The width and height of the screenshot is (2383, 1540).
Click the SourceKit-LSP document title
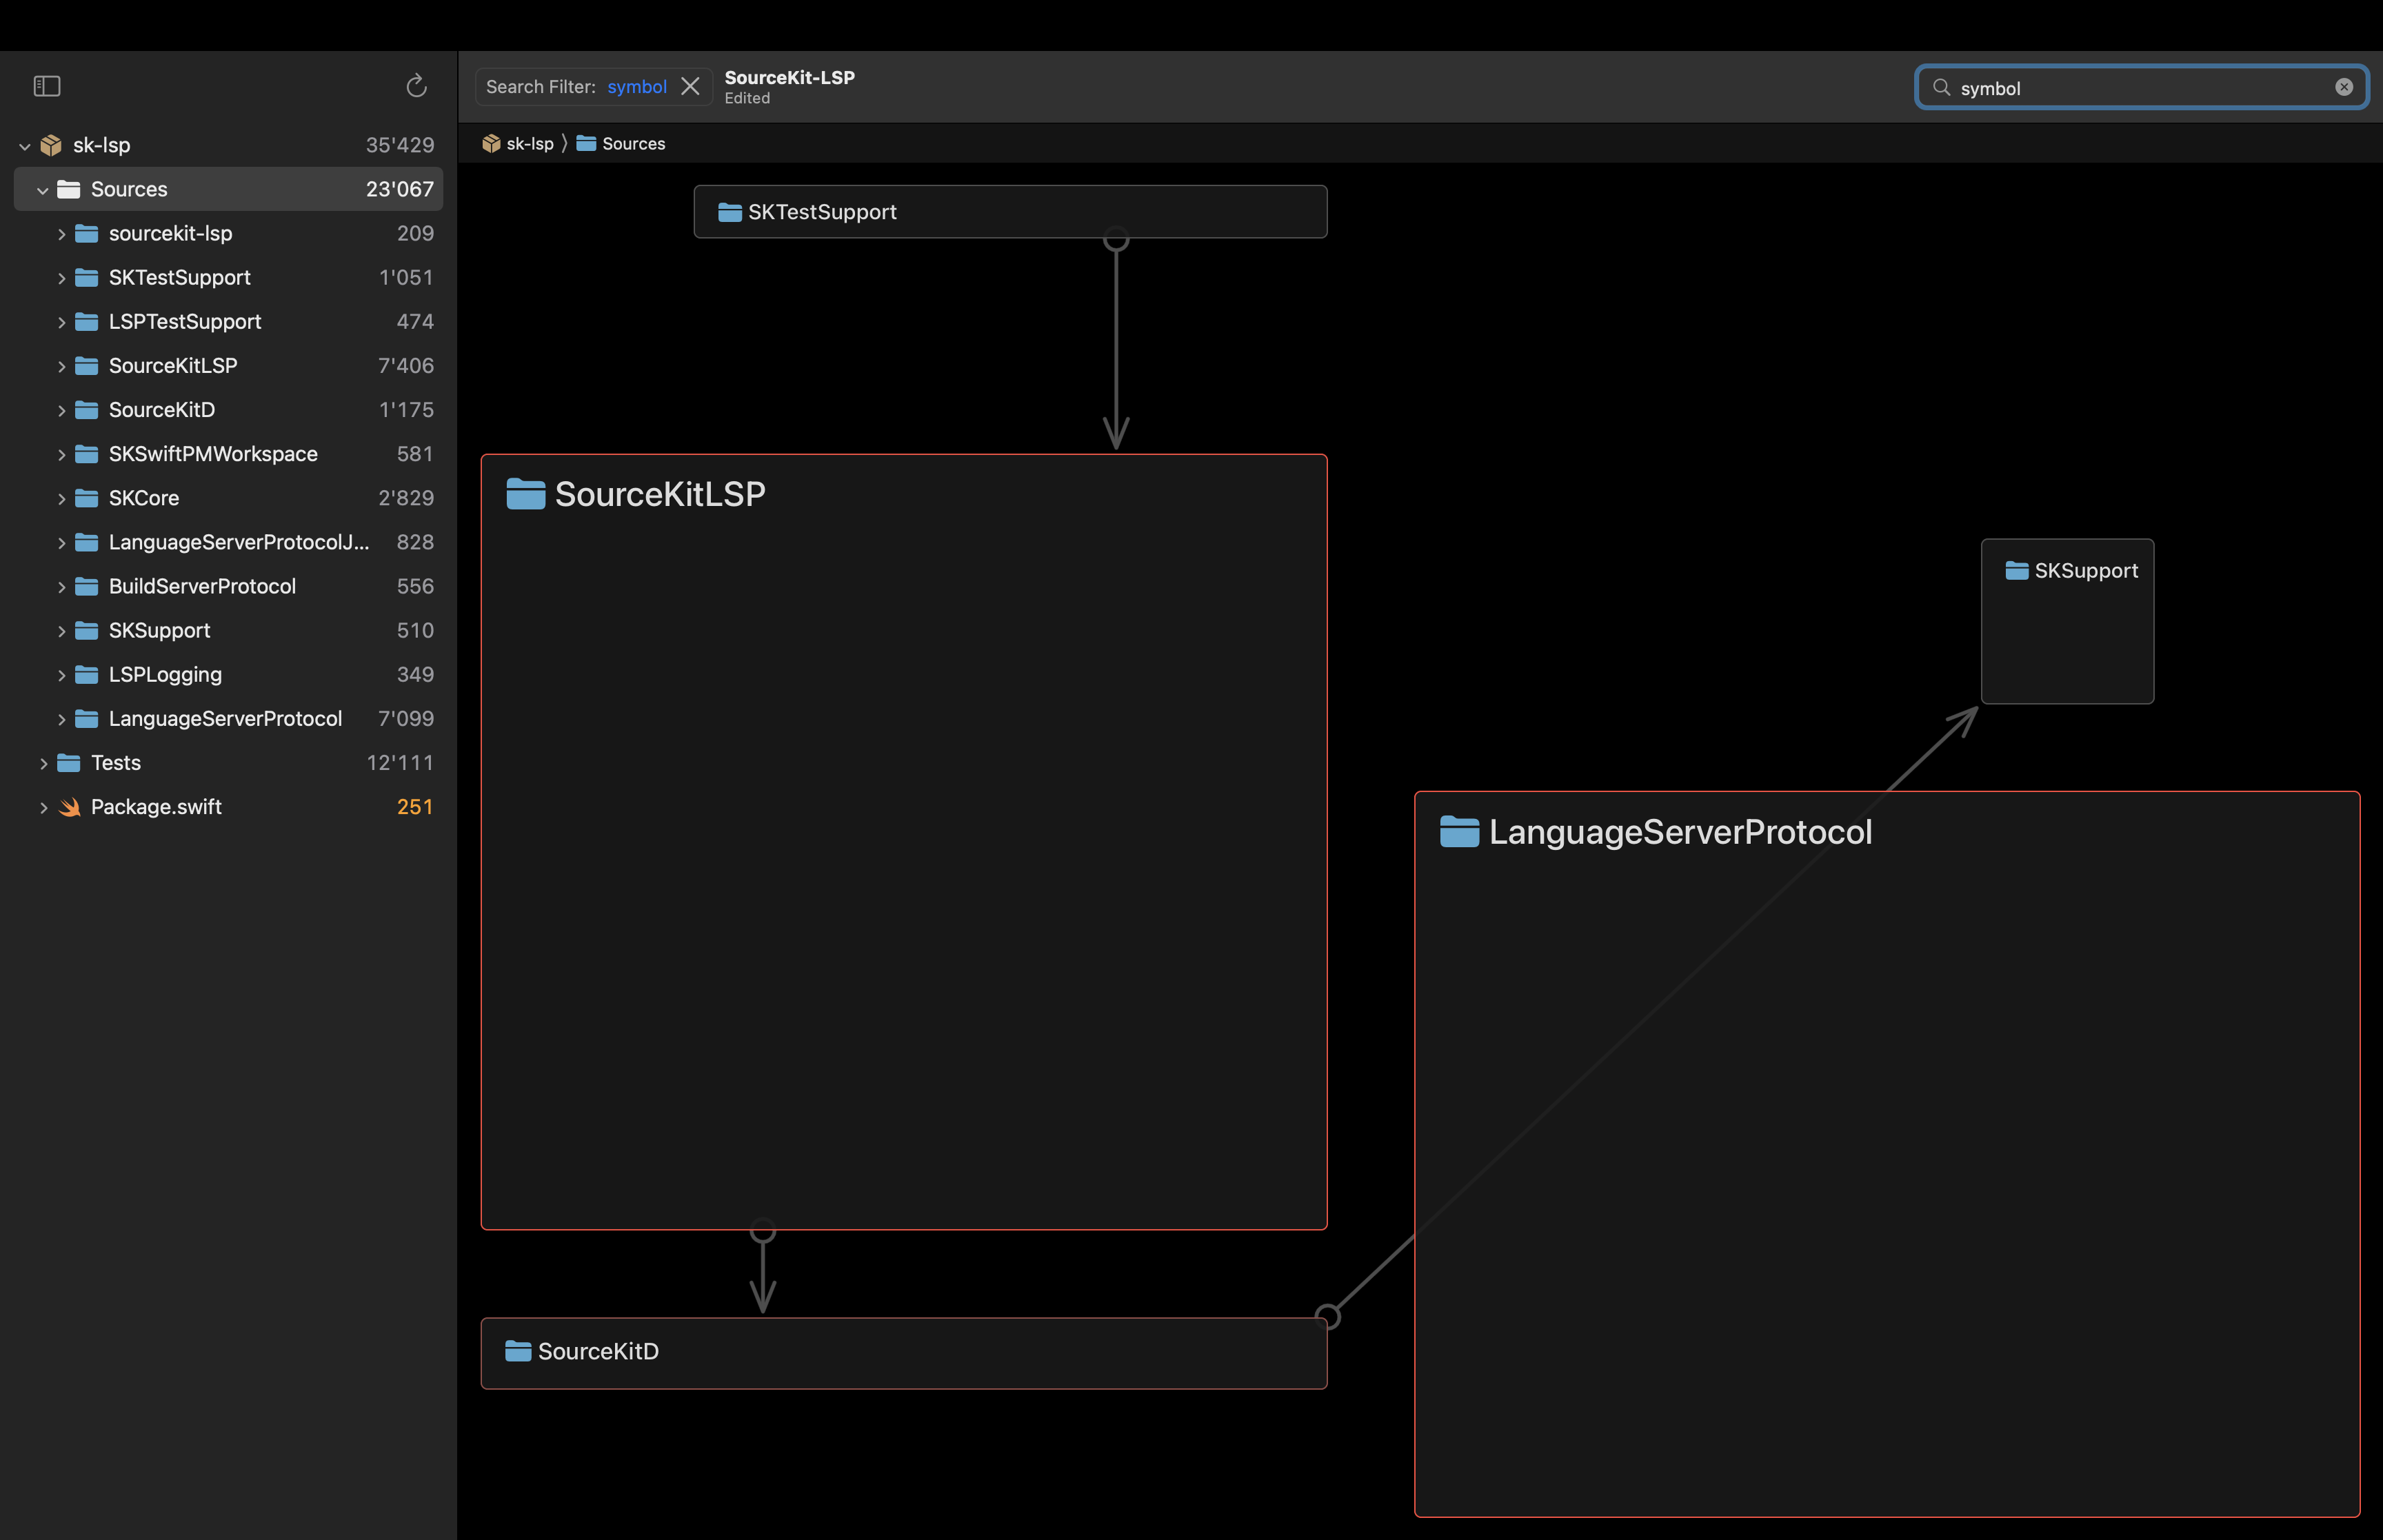click(789, 78)
